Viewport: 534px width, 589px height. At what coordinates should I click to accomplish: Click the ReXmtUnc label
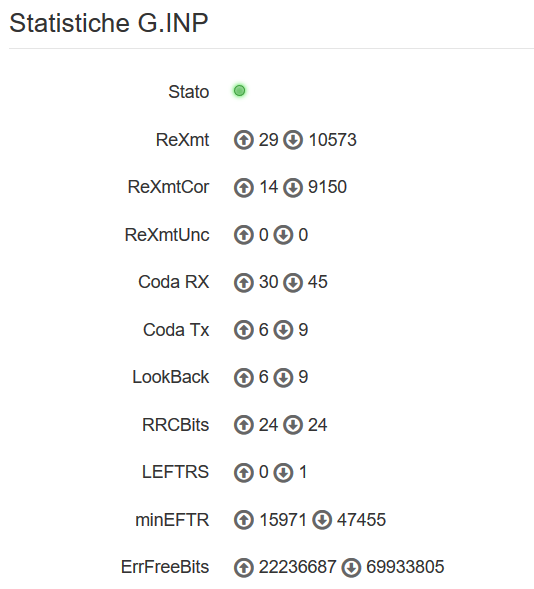167,235
